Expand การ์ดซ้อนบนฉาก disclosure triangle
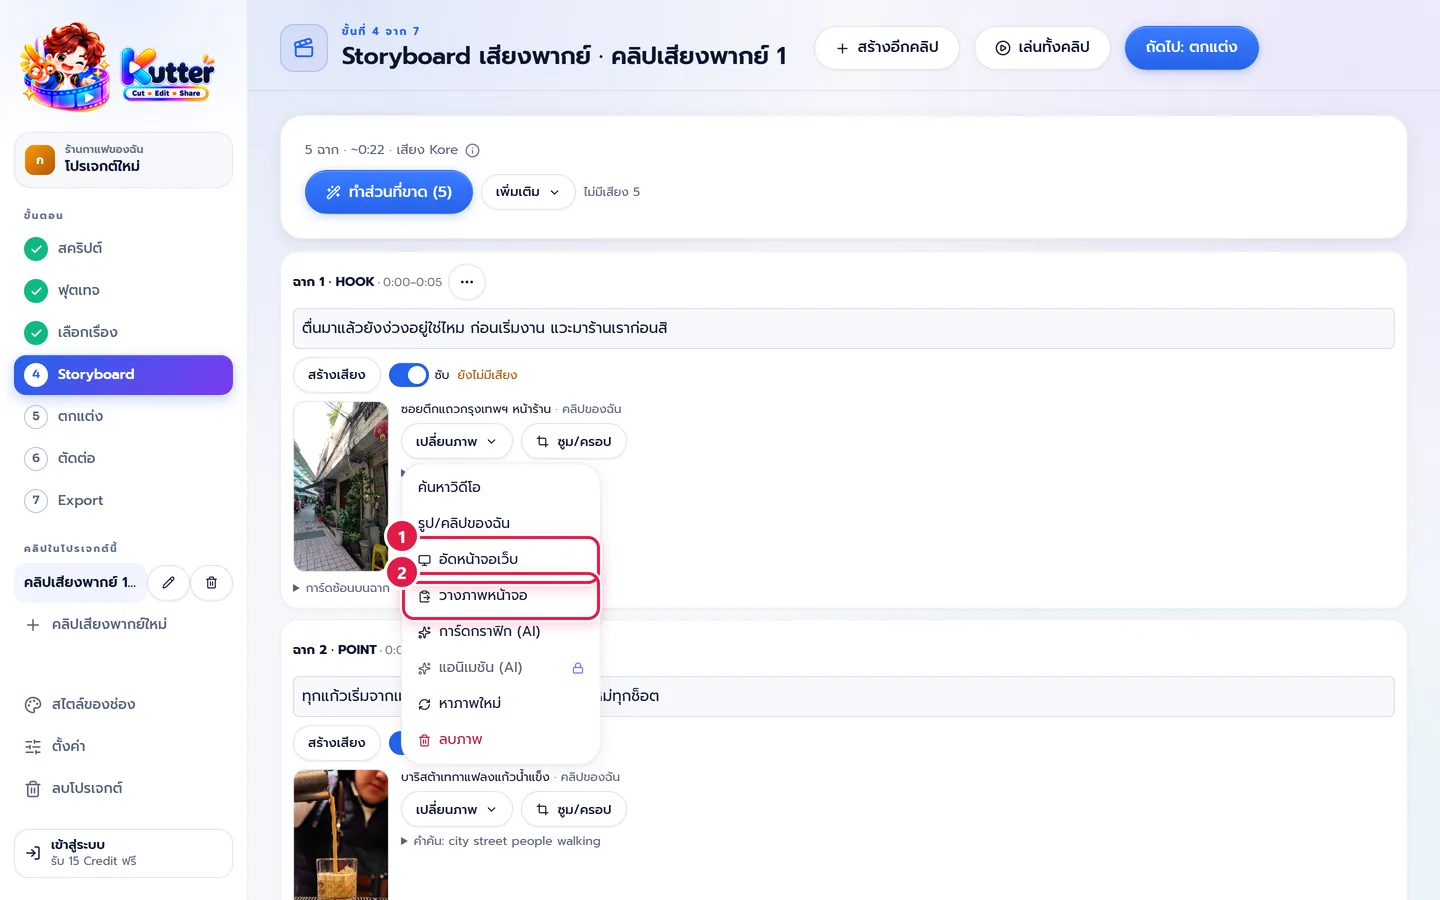Image resolution: width=1440 pixels, height=900 pixels. pos(297,588)
